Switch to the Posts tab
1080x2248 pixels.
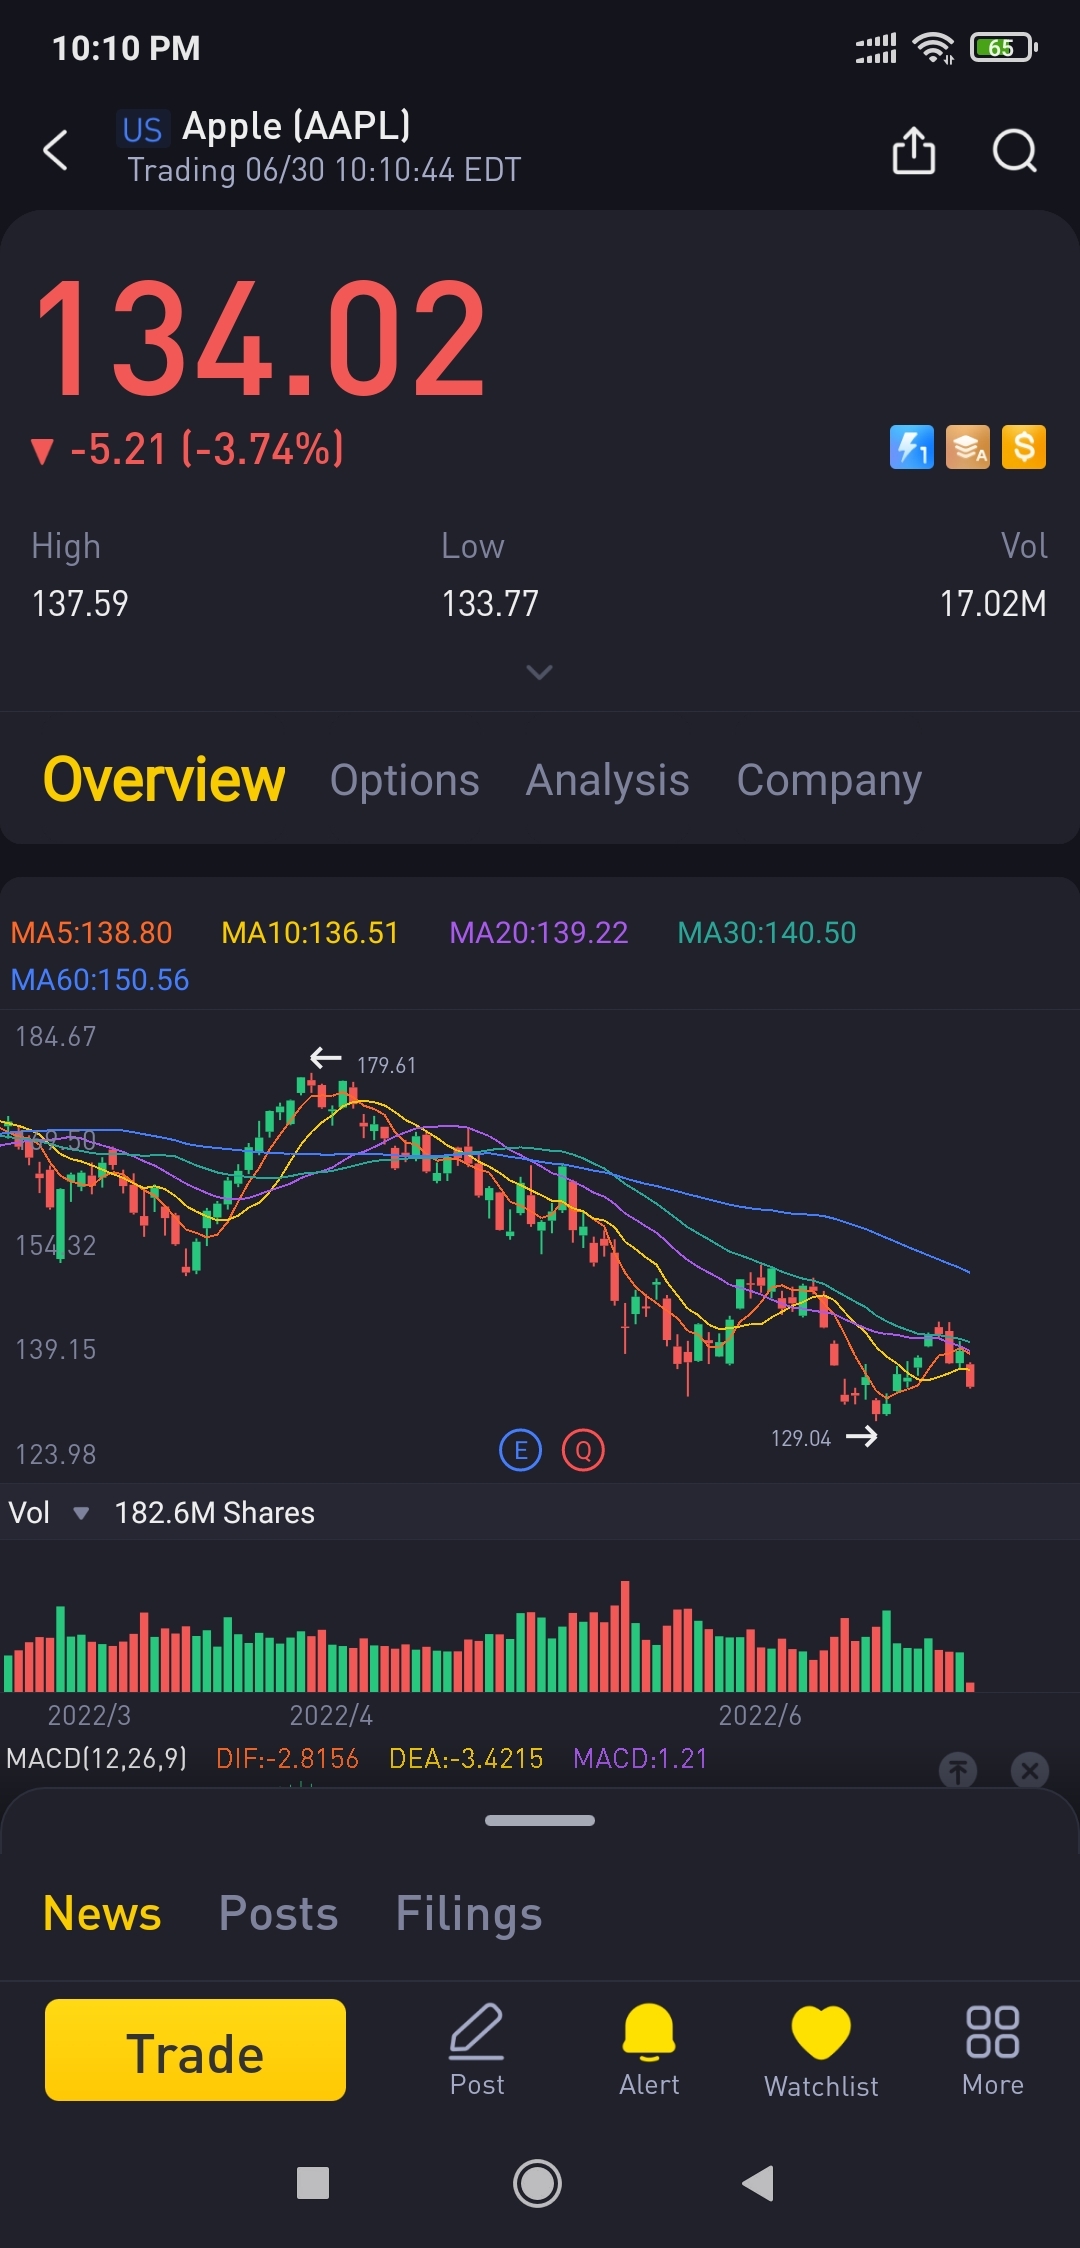tap(278, 1913)
